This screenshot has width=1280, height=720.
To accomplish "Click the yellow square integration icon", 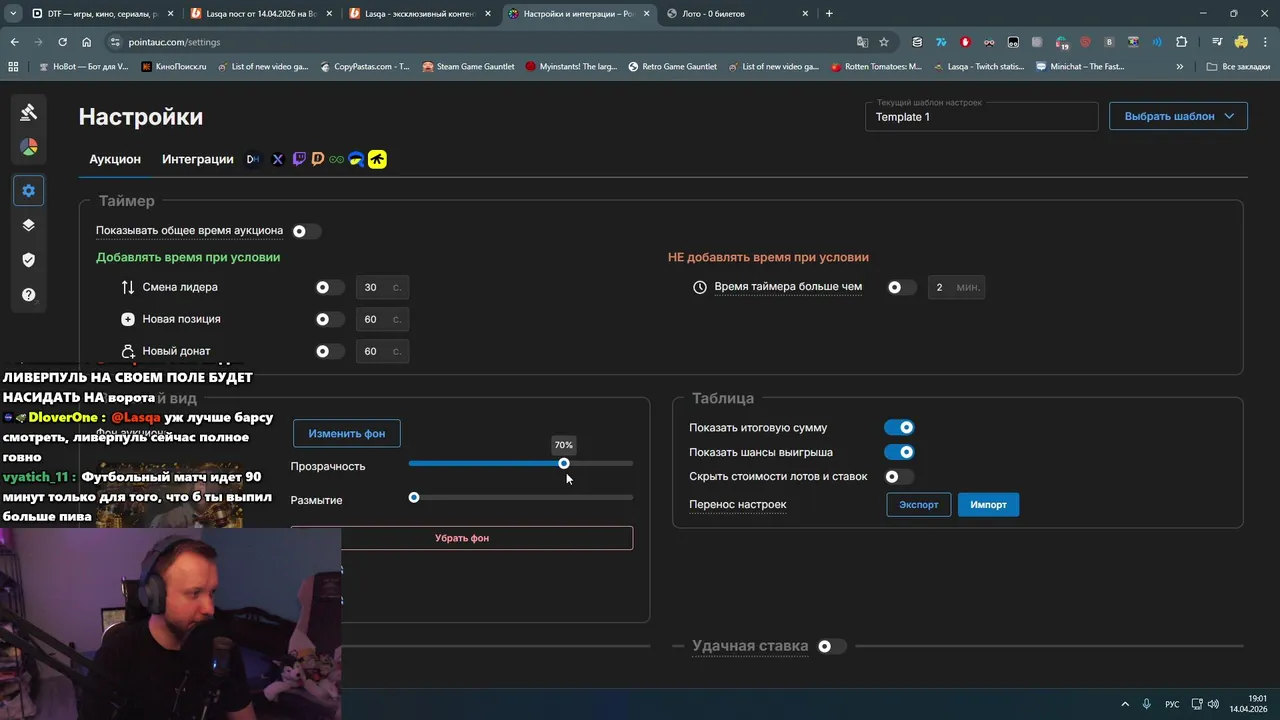I will [377, 159].
